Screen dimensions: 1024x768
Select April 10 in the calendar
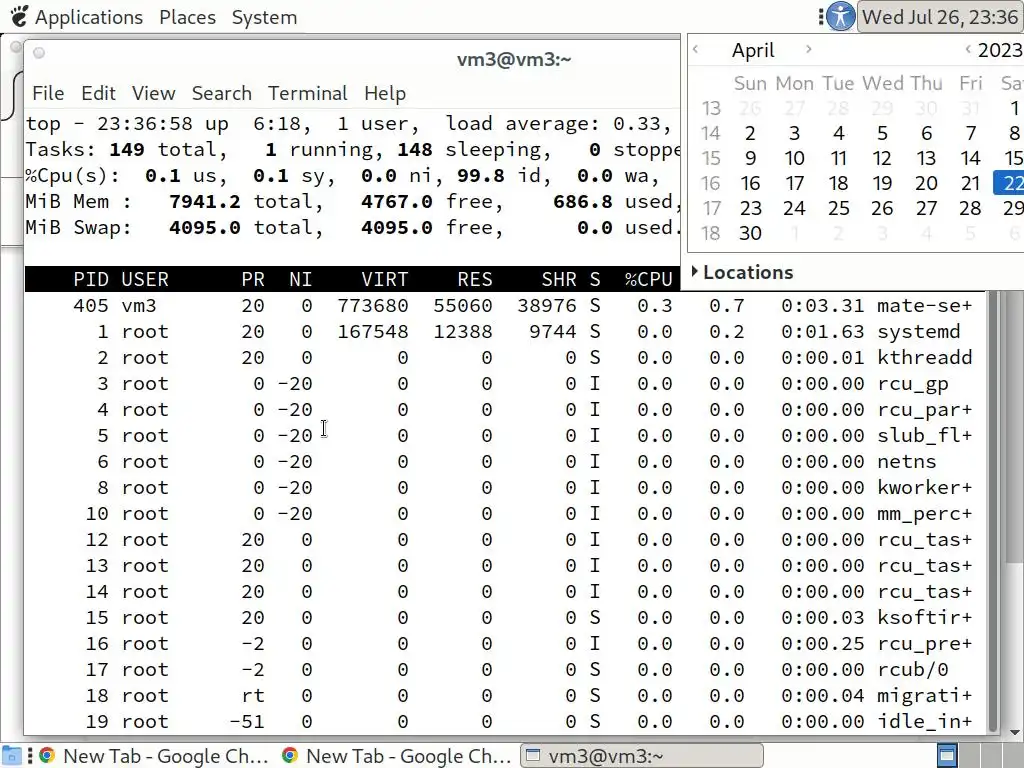click(794, 159)
